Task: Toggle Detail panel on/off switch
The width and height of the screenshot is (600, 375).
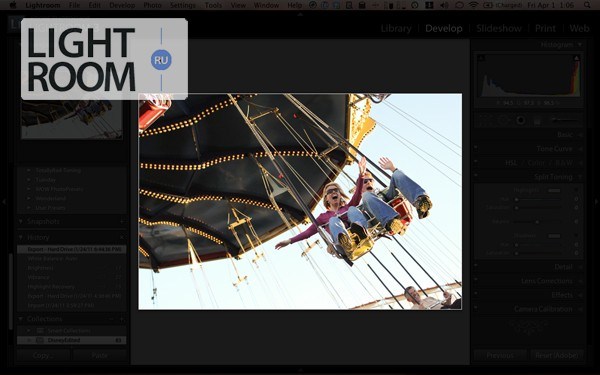Action: pyautogui.click(x=476, y=267)
